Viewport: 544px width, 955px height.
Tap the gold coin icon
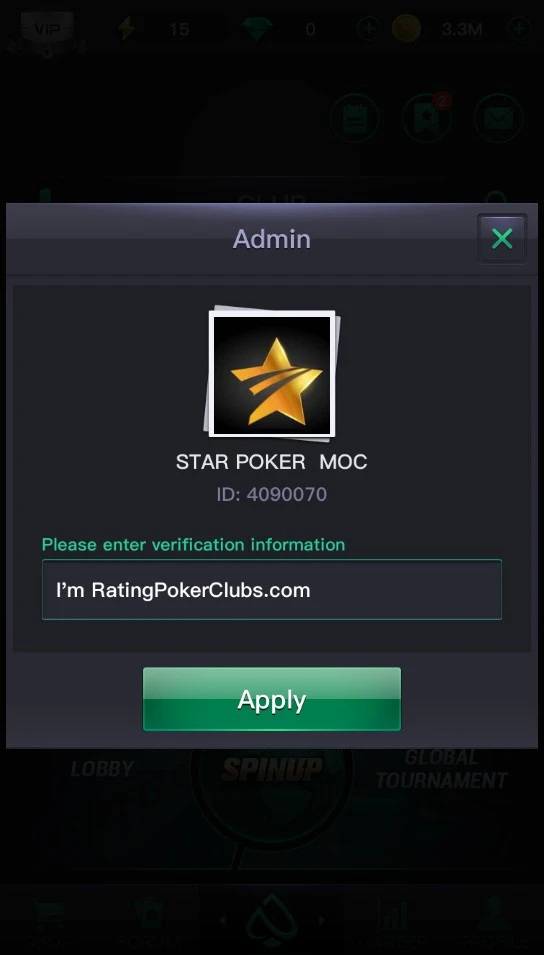pos(406,29)
